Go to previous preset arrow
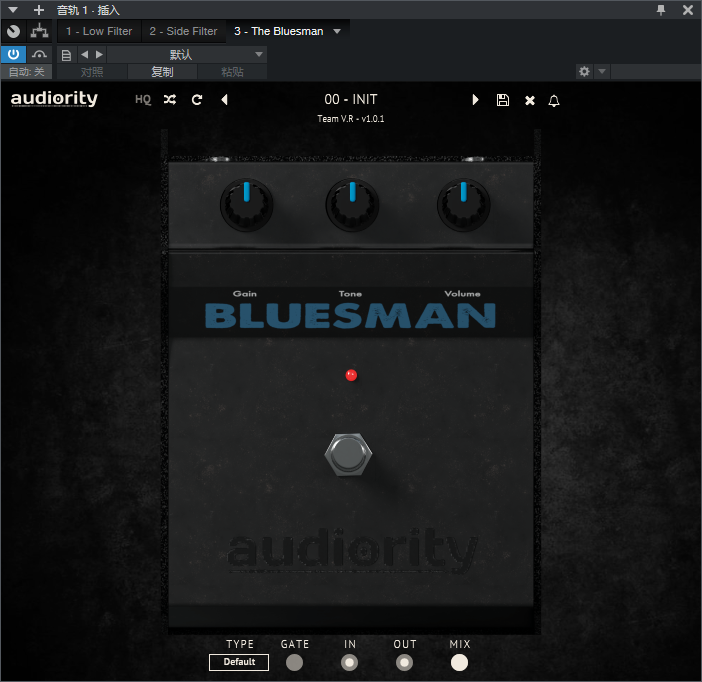The image size is (702, 682). [x=225, y=99]
